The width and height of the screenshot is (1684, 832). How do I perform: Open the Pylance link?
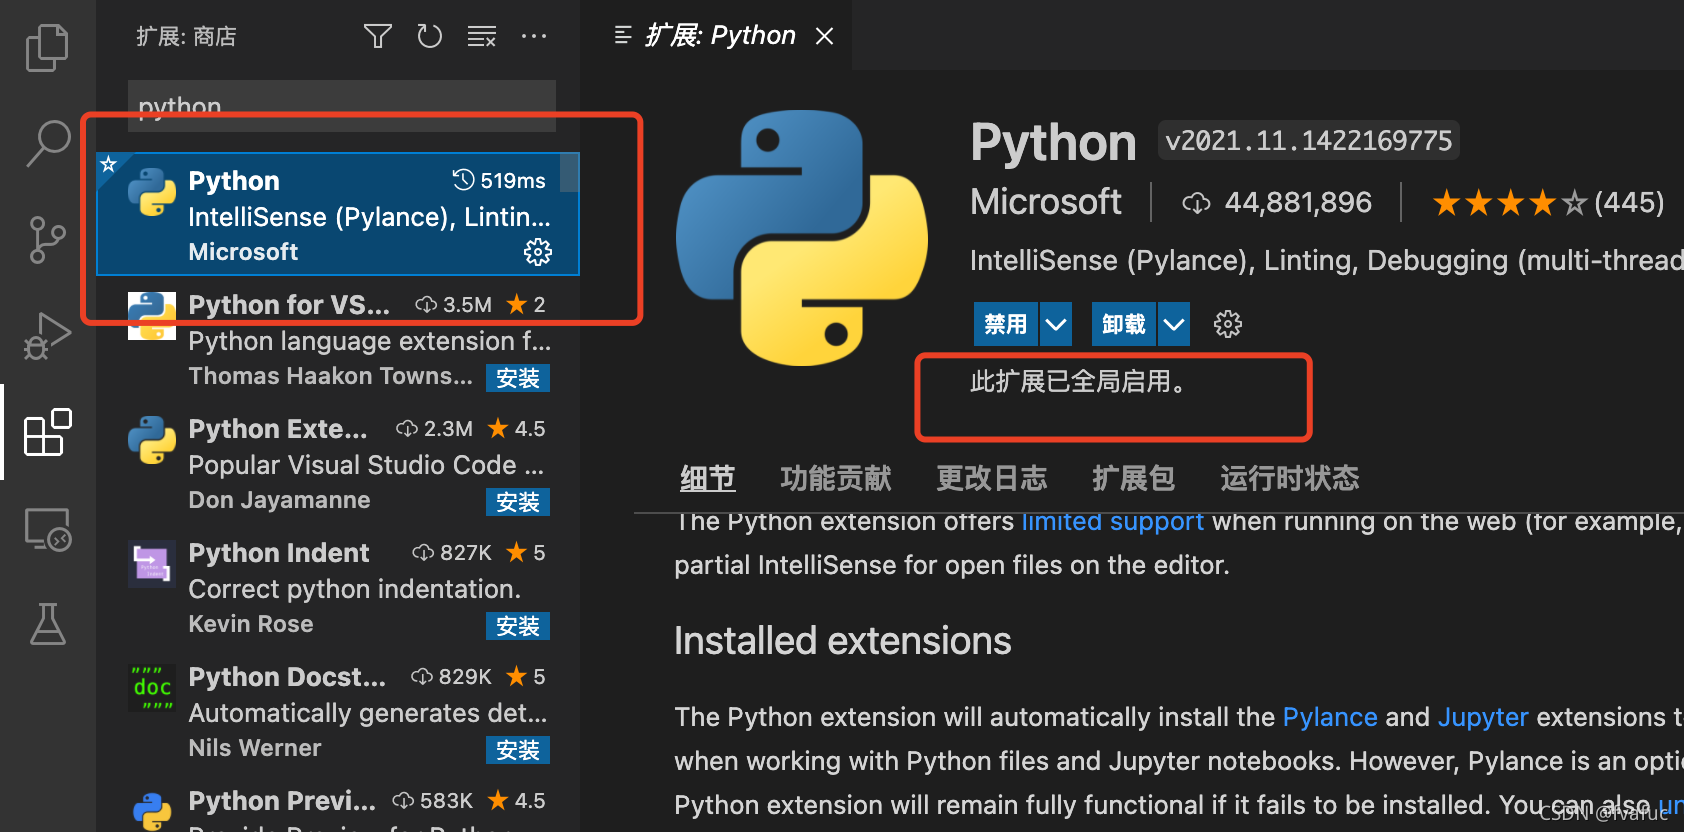[x=1330, y=717]
